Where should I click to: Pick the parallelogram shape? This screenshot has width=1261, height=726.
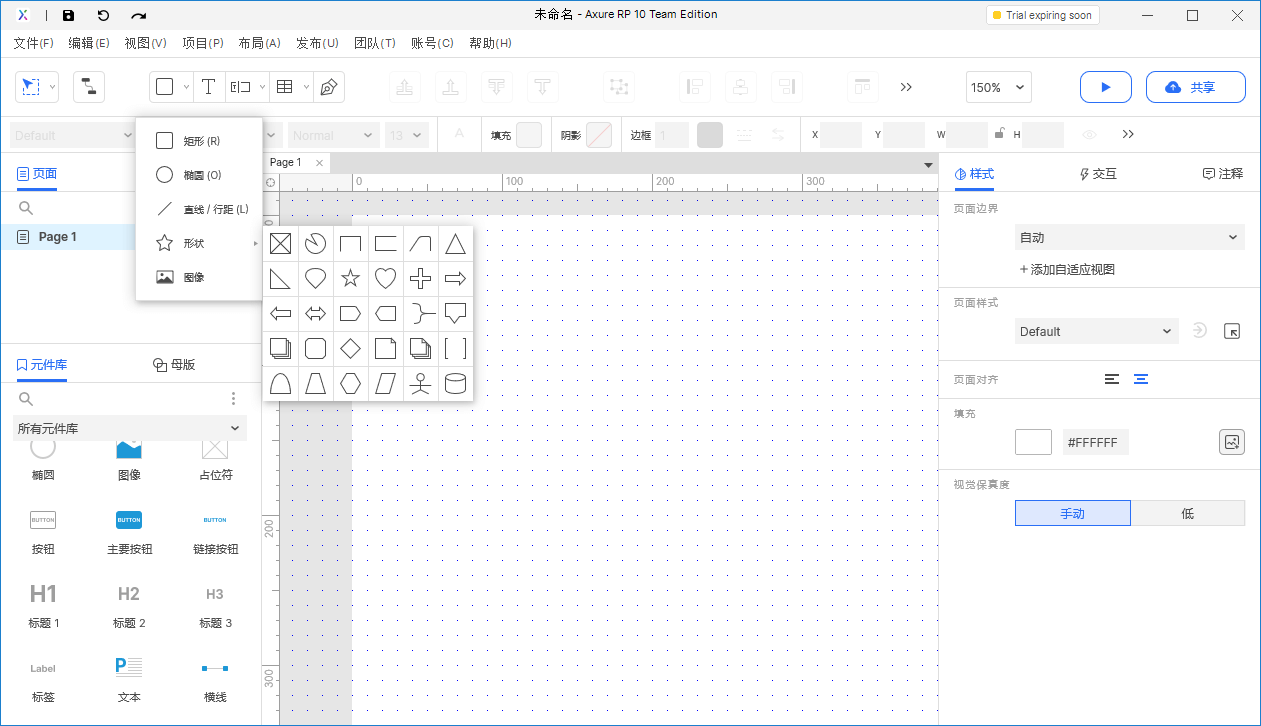click(385, 383)
